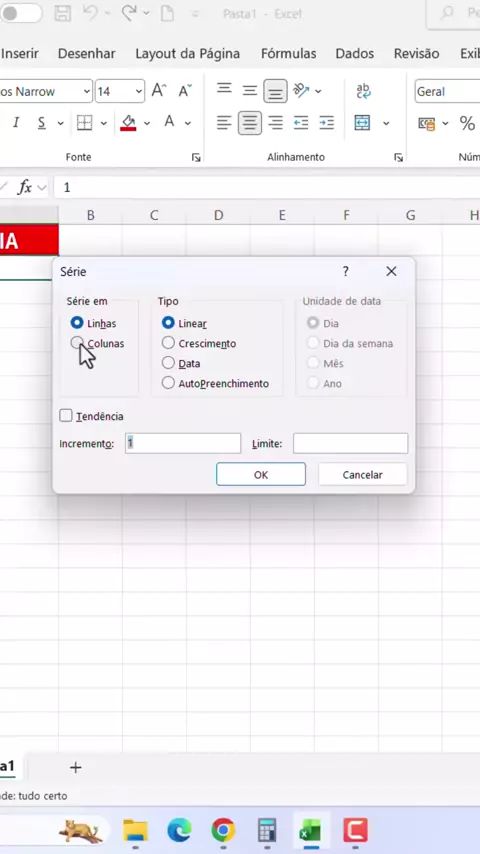Screen dimensions: 480x854
Task: Click the Decrease Font Size icon
Action: [185, 90]
